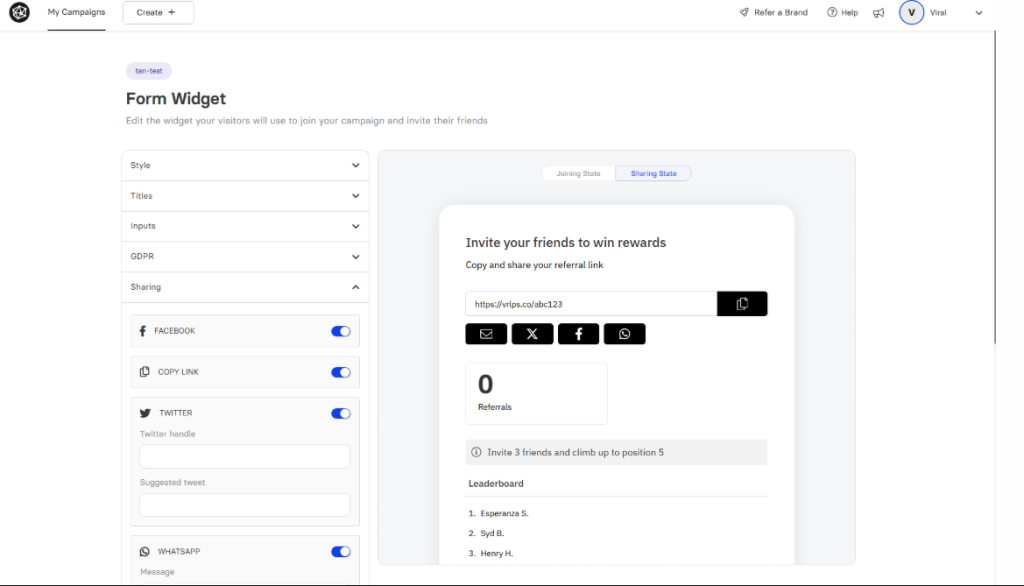Click the Leaderboard heading
Image resolution: width=1024 pixels, height=586 pixels.
pos(496,483)
